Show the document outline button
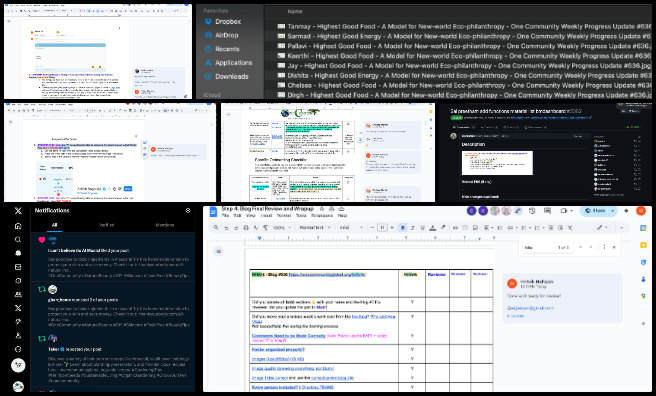Screen dimensions: 656x396 click(218, 251)
